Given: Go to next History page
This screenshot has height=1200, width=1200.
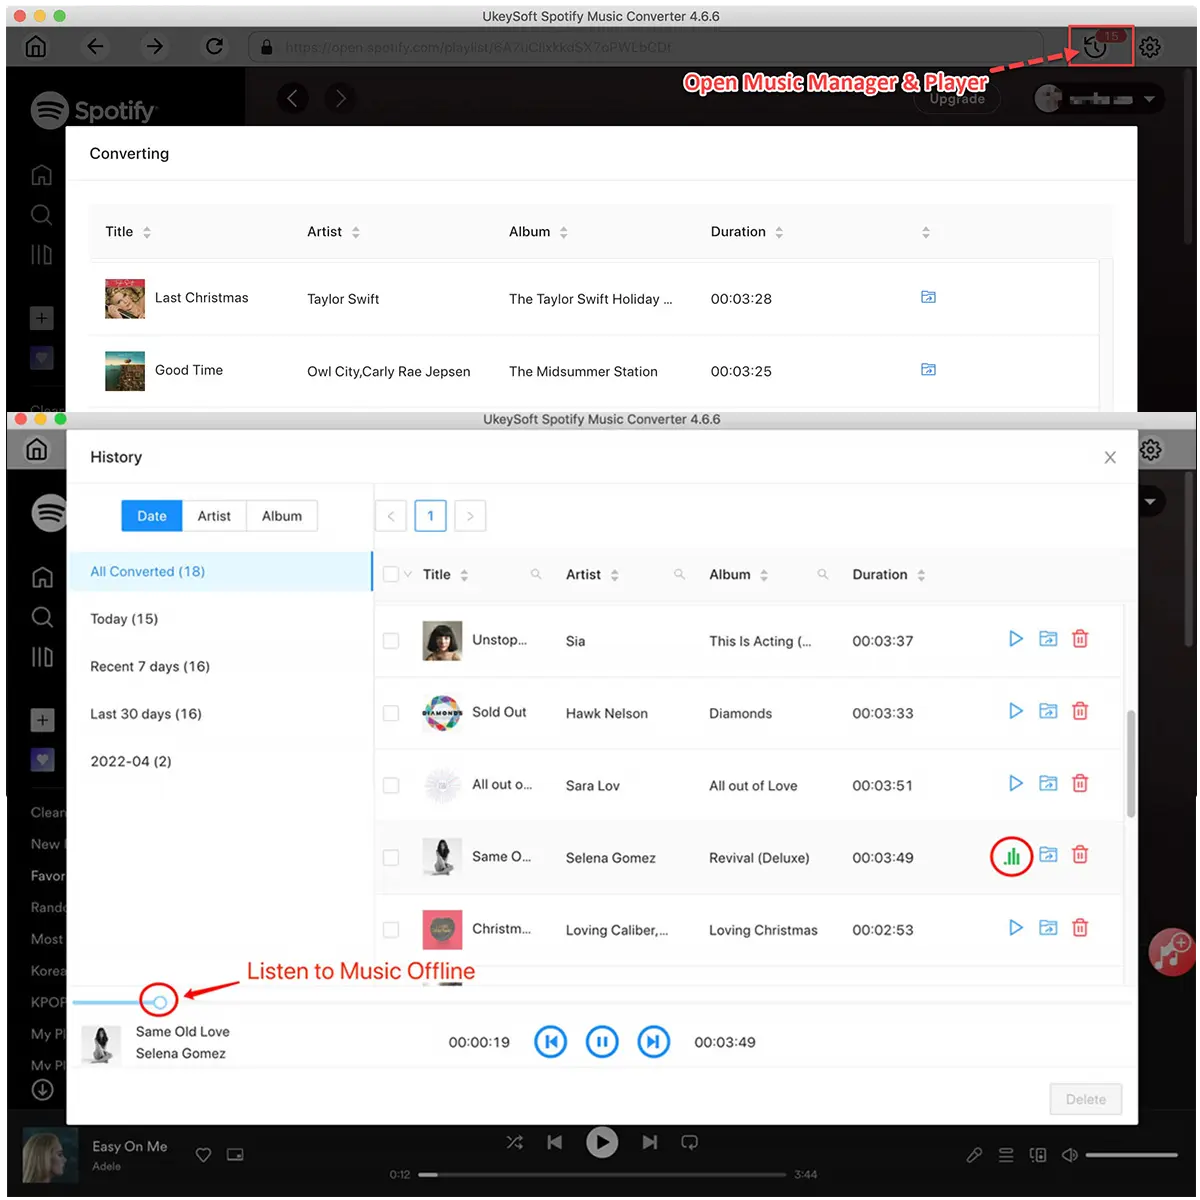Looking at the screenshot, I should pos(470,516).
